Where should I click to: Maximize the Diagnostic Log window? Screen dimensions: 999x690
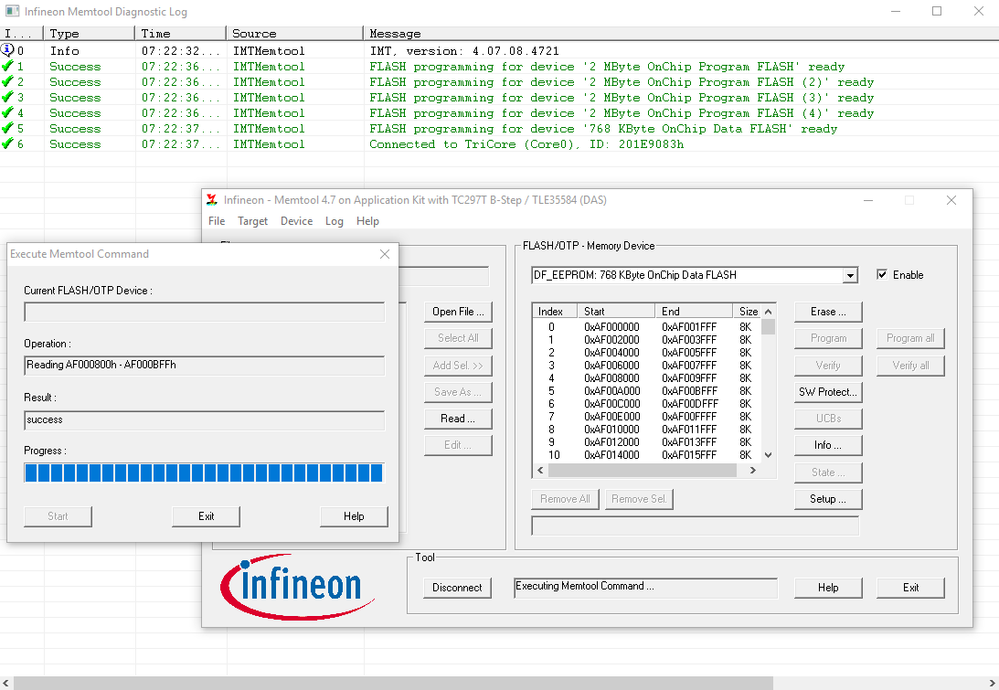click(937, 11)
